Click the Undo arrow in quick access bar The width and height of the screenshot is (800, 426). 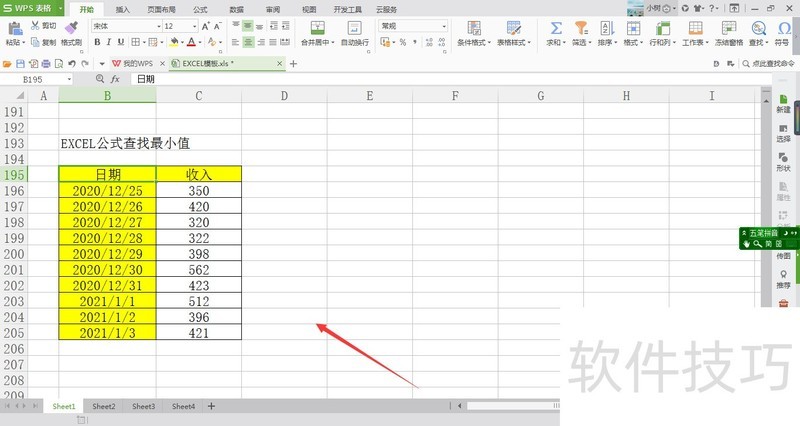pyautogui.click(x=72, y=64)
